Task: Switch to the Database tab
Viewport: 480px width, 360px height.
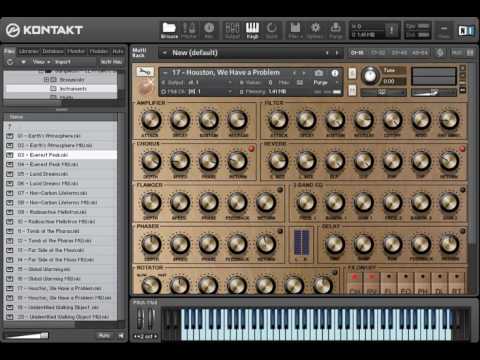Action: (x=53, y=51)
